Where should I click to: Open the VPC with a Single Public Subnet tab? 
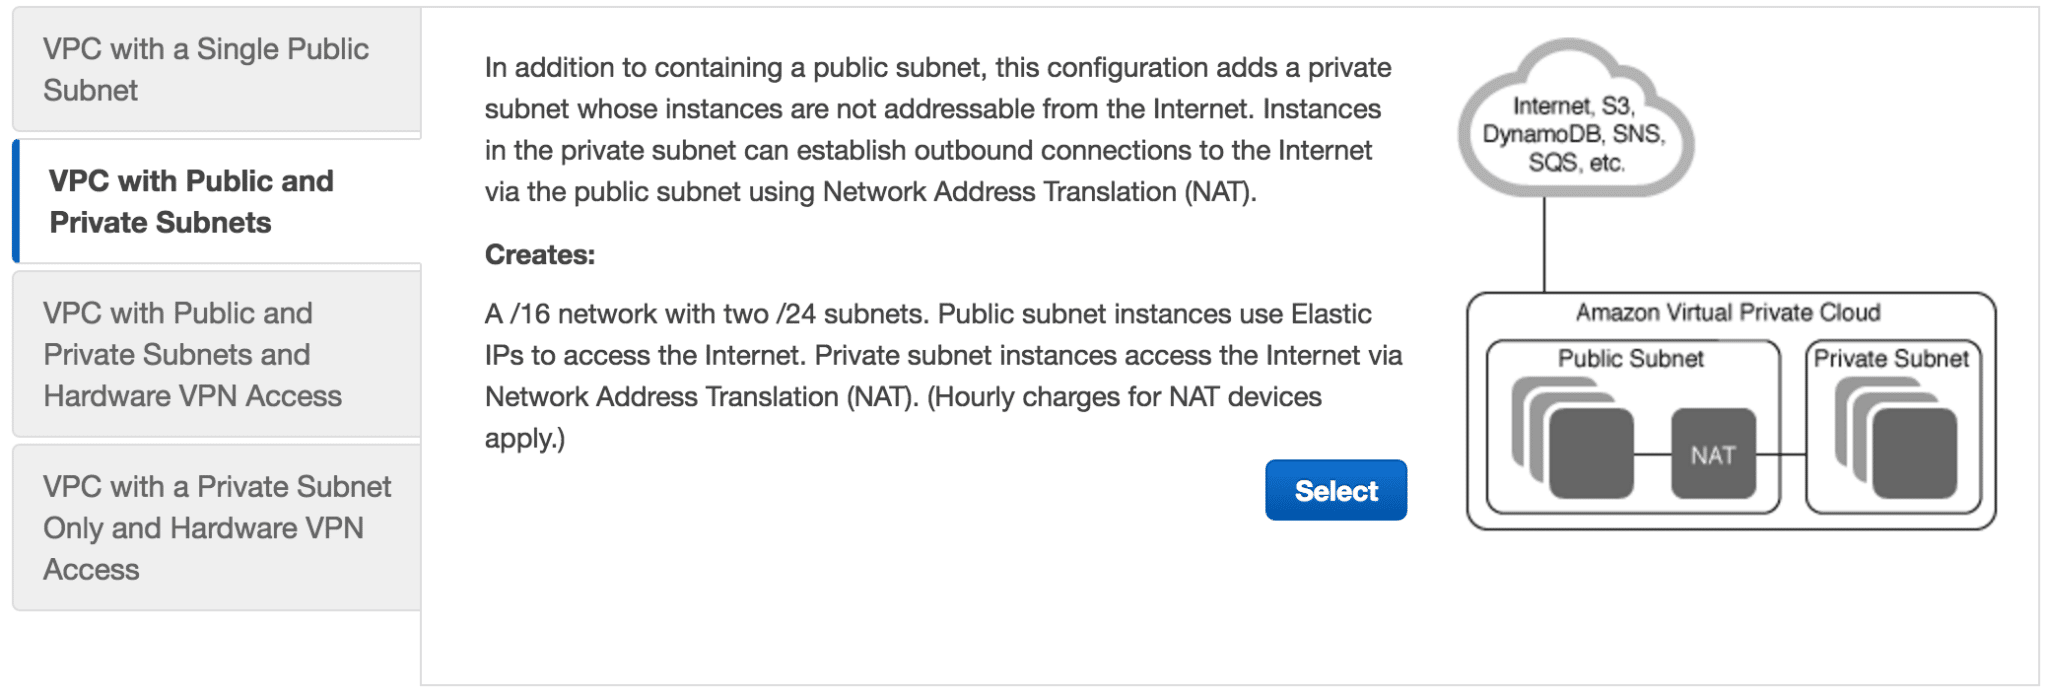[x=215, y=70]
